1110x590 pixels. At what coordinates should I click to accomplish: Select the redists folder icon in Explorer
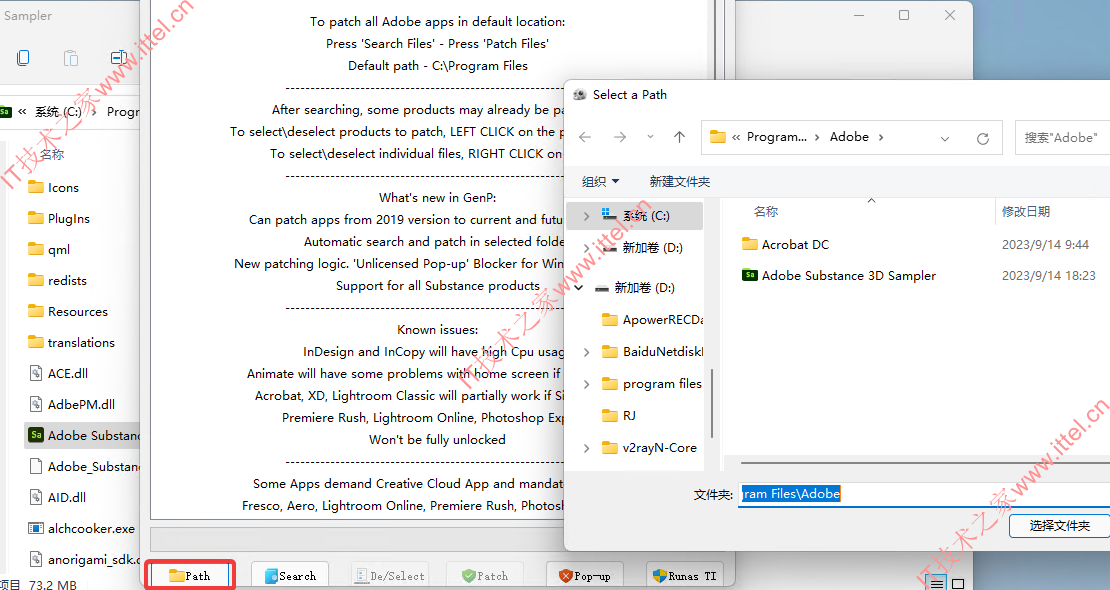(x=35, y=280)
